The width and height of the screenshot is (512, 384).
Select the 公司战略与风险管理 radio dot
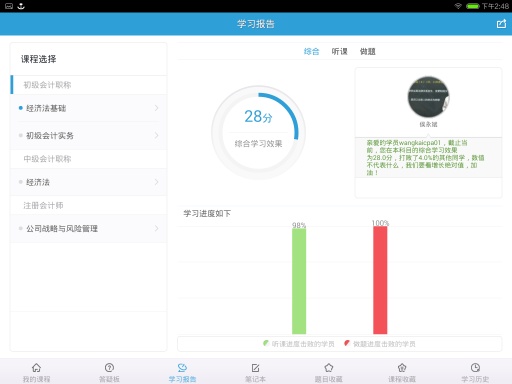click(21, 228)
